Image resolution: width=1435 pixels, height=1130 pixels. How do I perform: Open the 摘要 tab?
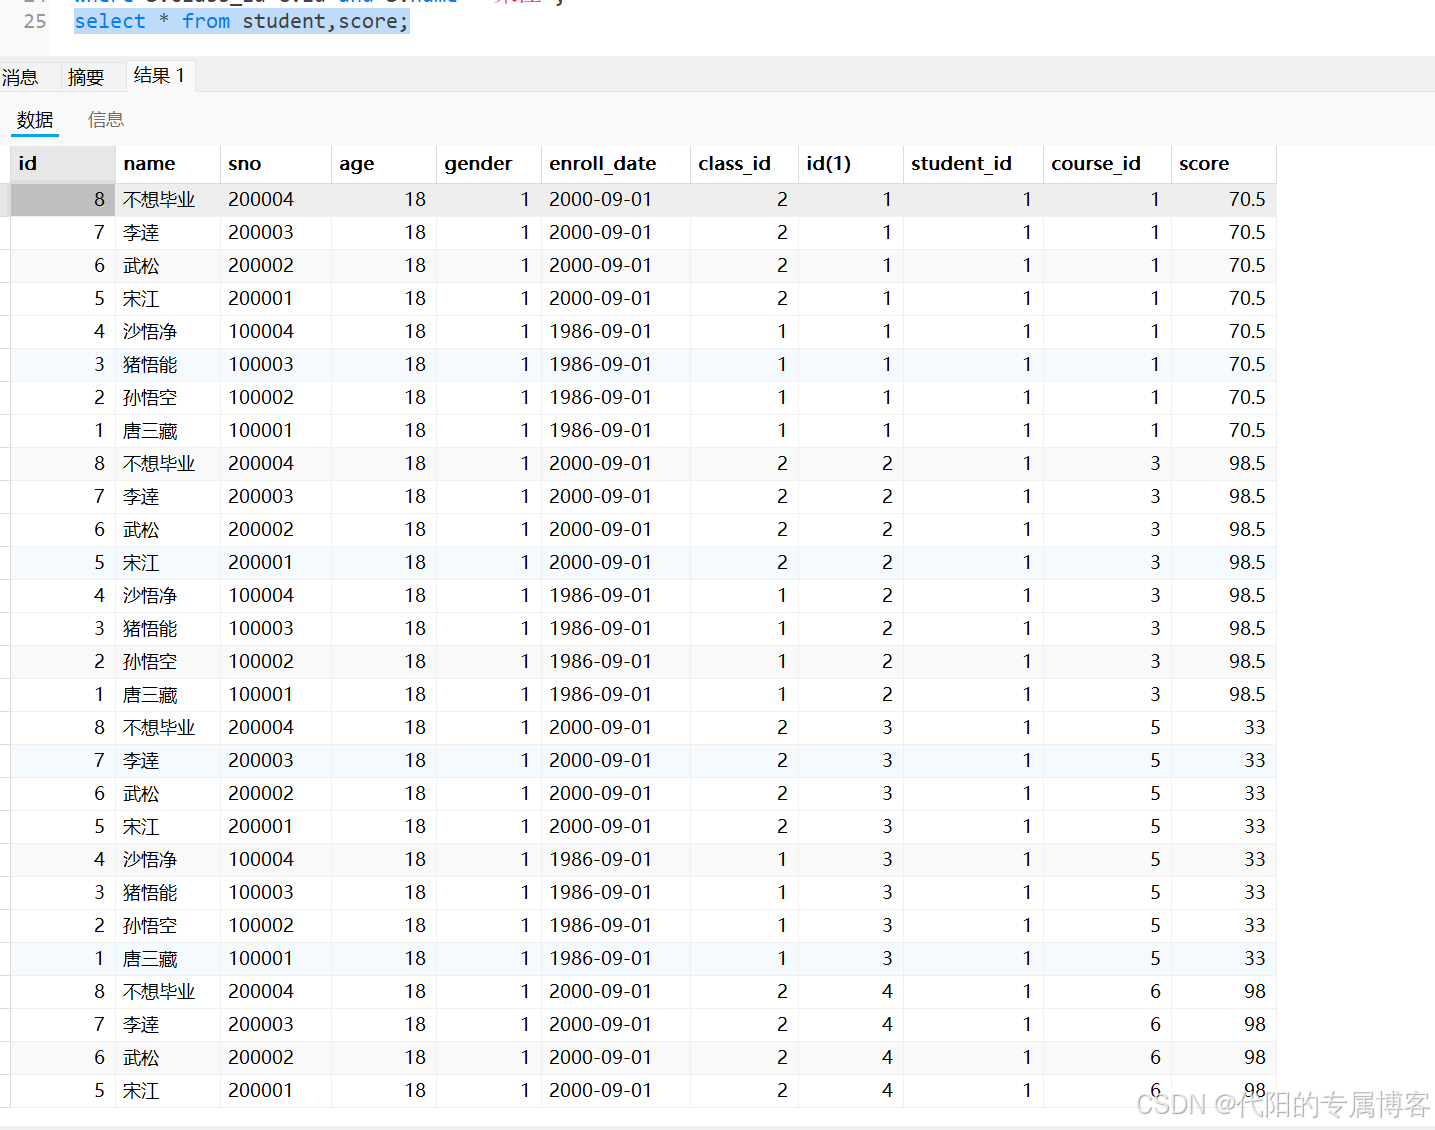tap(86, 77)
